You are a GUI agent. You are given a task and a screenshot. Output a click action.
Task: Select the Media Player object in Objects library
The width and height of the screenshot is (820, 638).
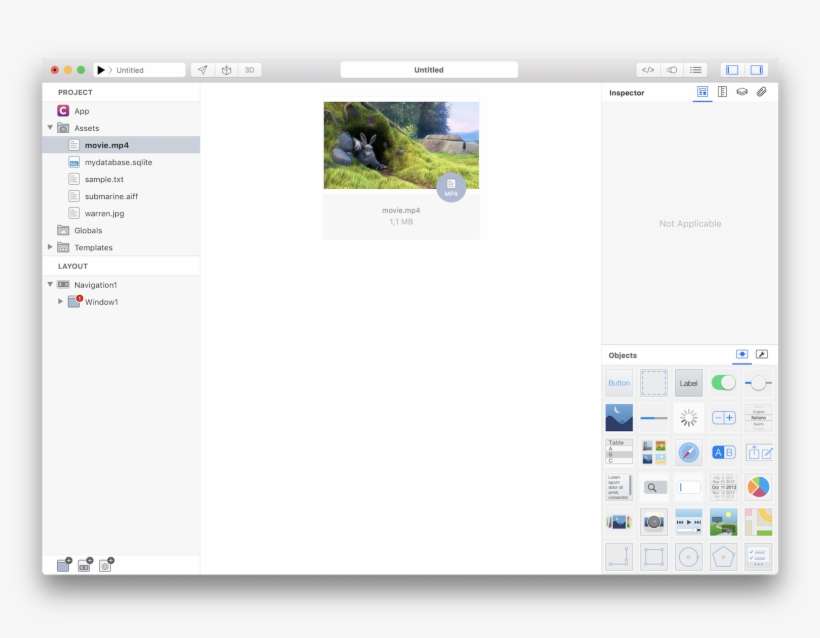[688, 521]
